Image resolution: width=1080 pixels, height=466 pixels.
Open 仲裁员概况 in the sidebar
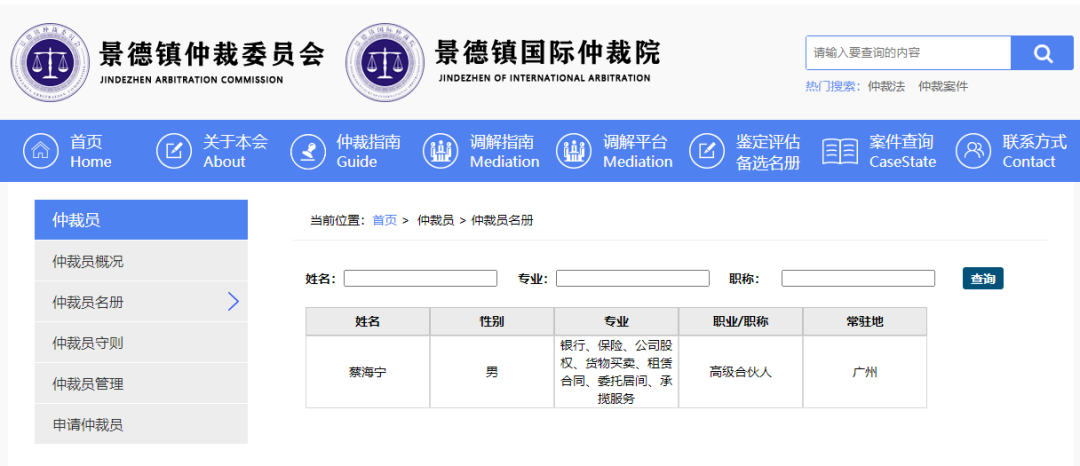pos(141,261)
